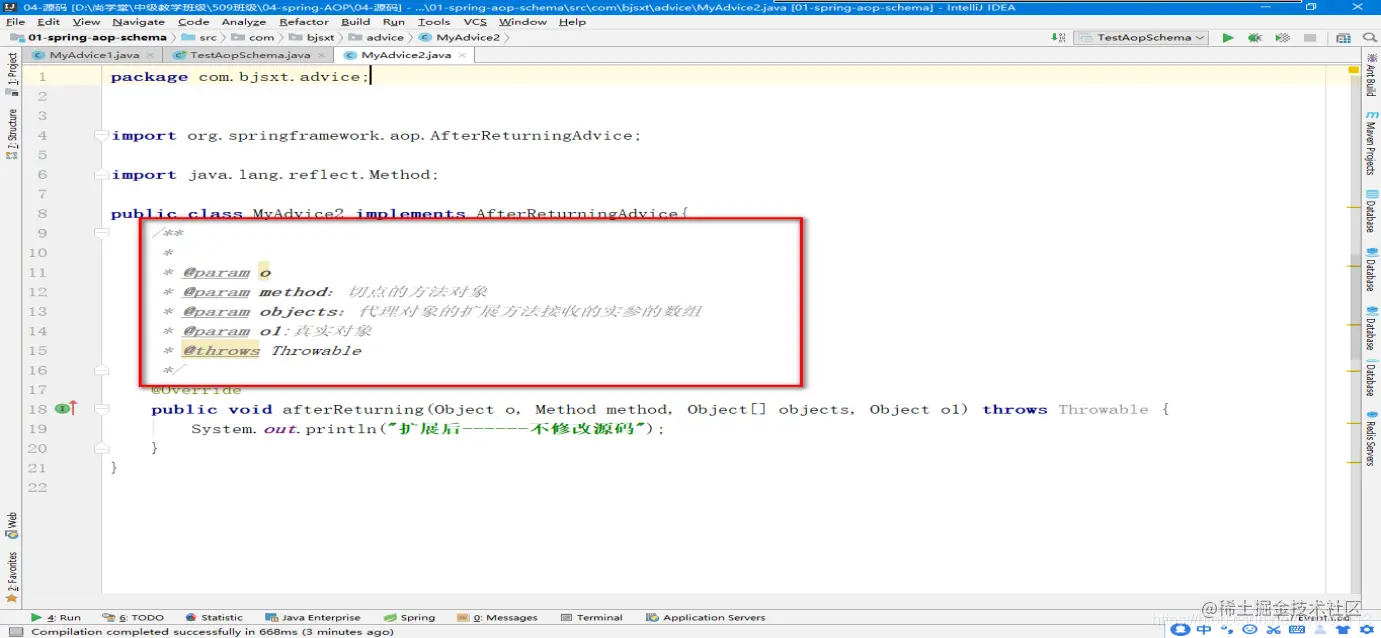
Task: Start debugging with the bug icon
Action: click(x=1254, y=38)
